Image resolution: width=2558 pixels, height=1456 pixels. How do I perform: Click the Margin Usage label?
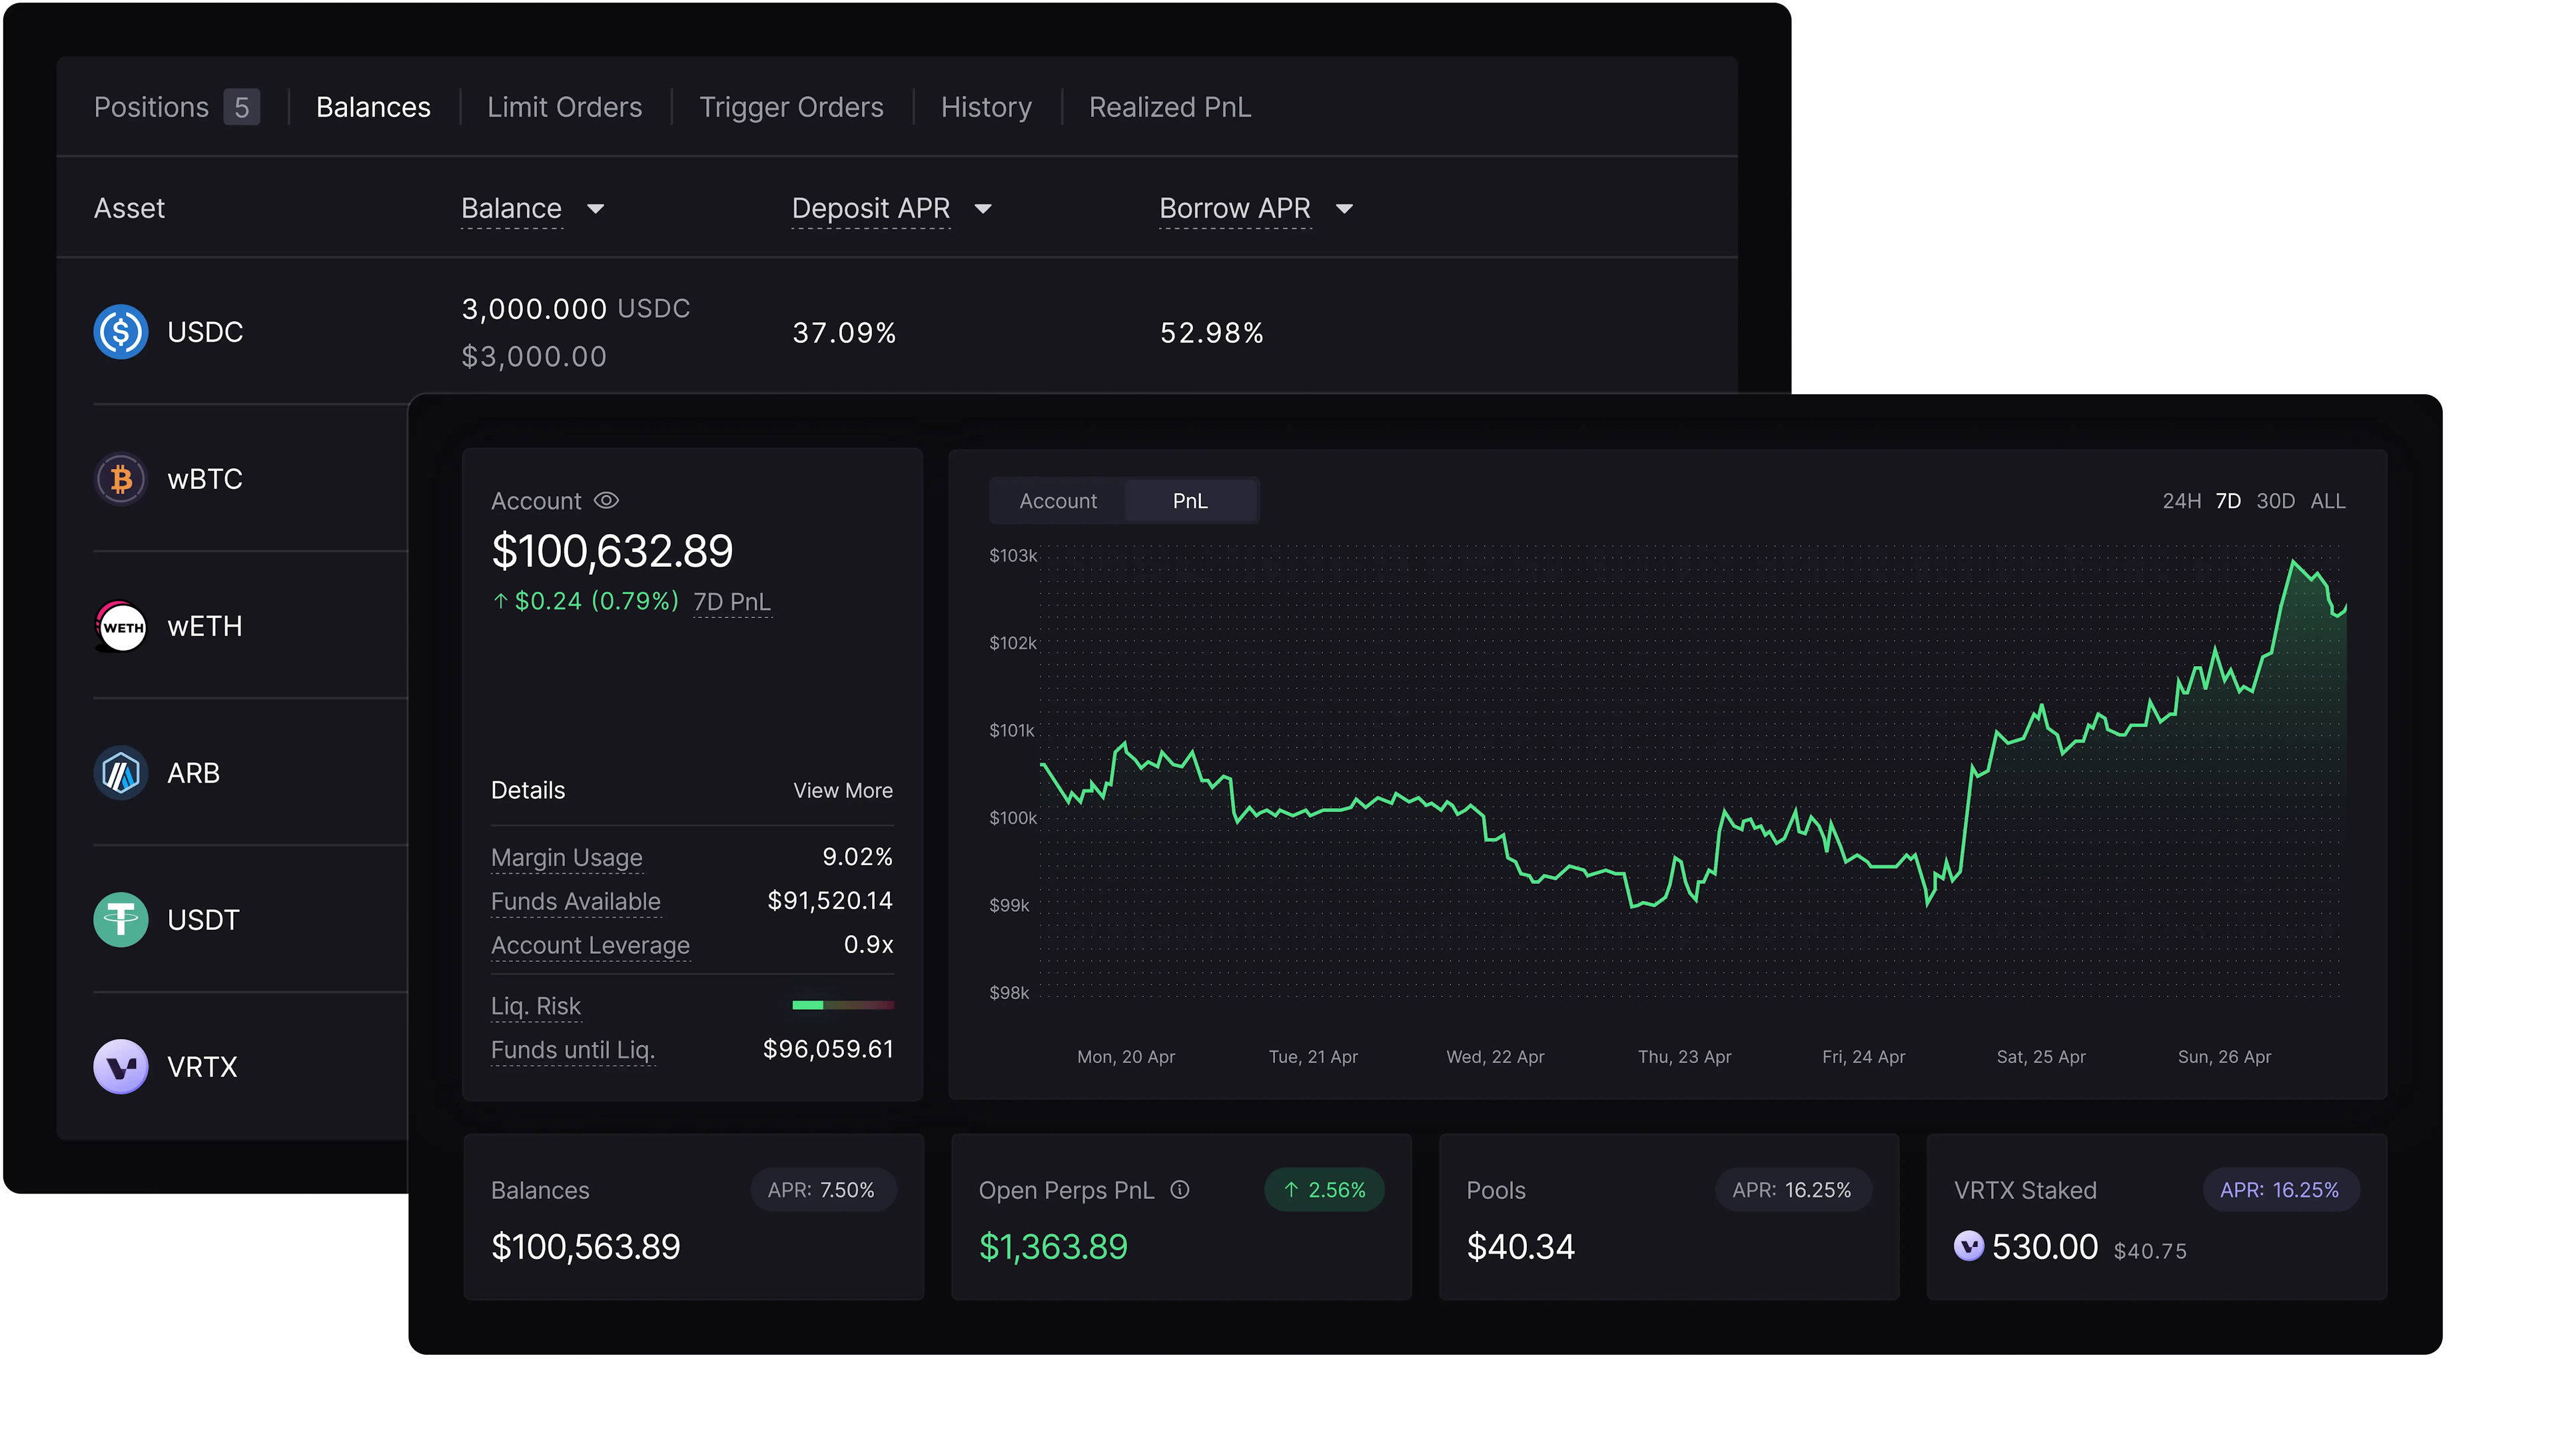566,857
